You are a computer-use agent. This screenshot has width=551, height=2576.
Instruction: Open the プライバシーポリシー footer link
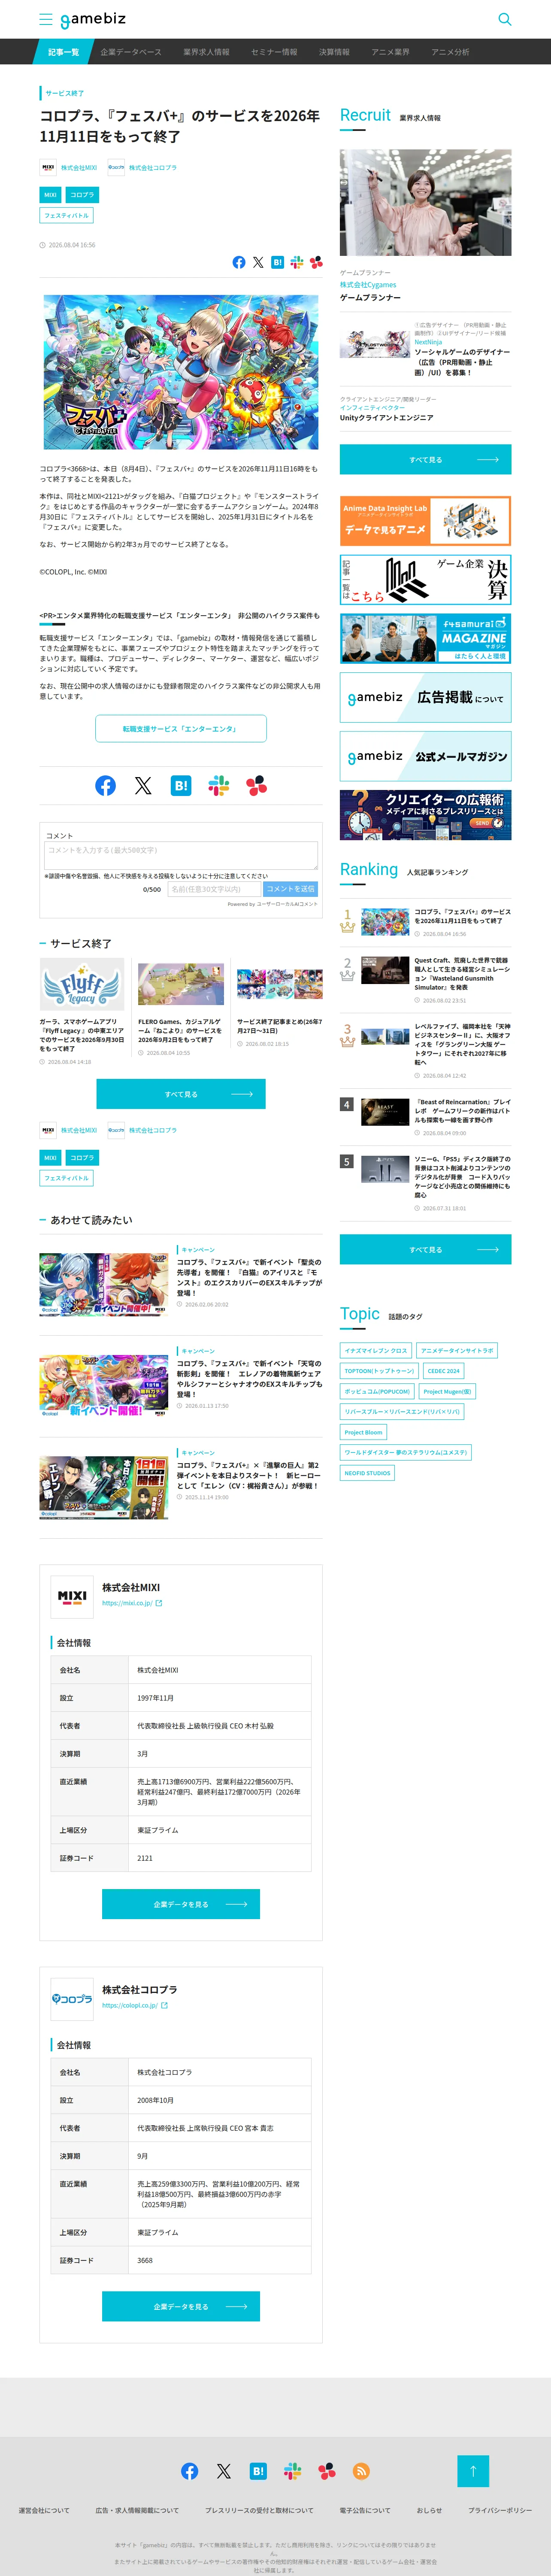[x=500, y=2510]
